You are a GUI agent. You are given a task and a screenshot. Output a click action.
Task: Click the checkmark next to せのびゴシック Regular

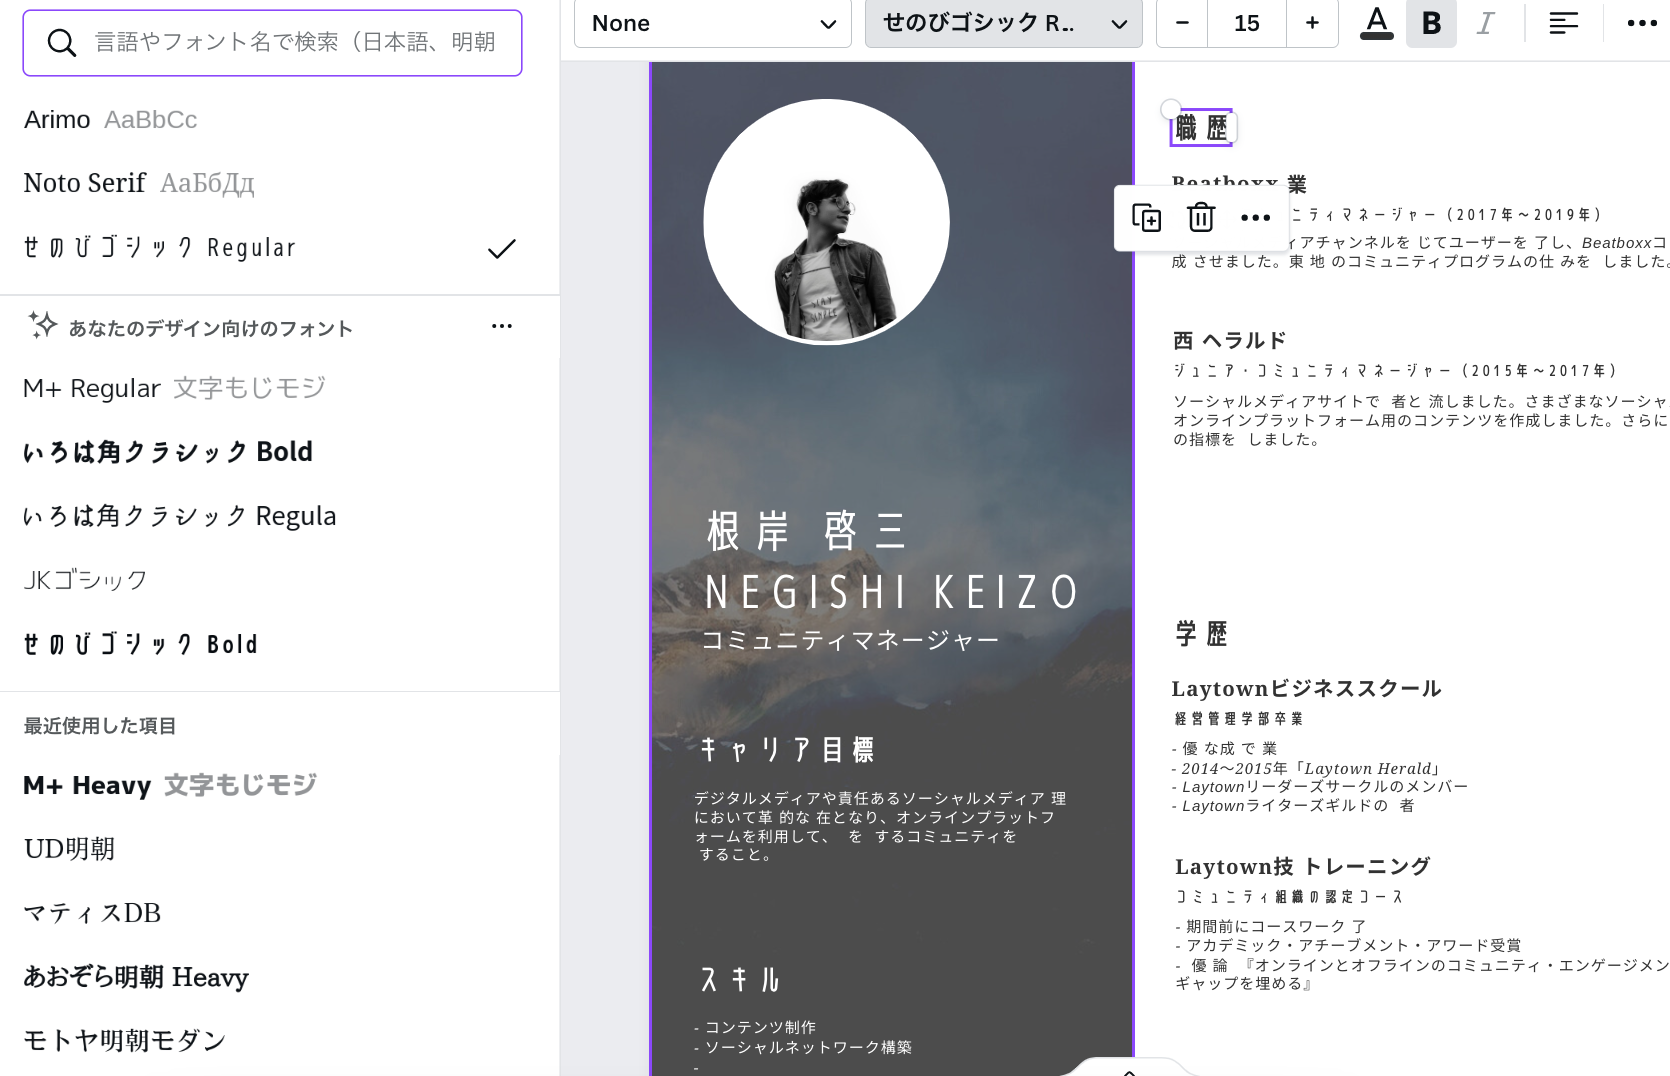tap(501, 248)
